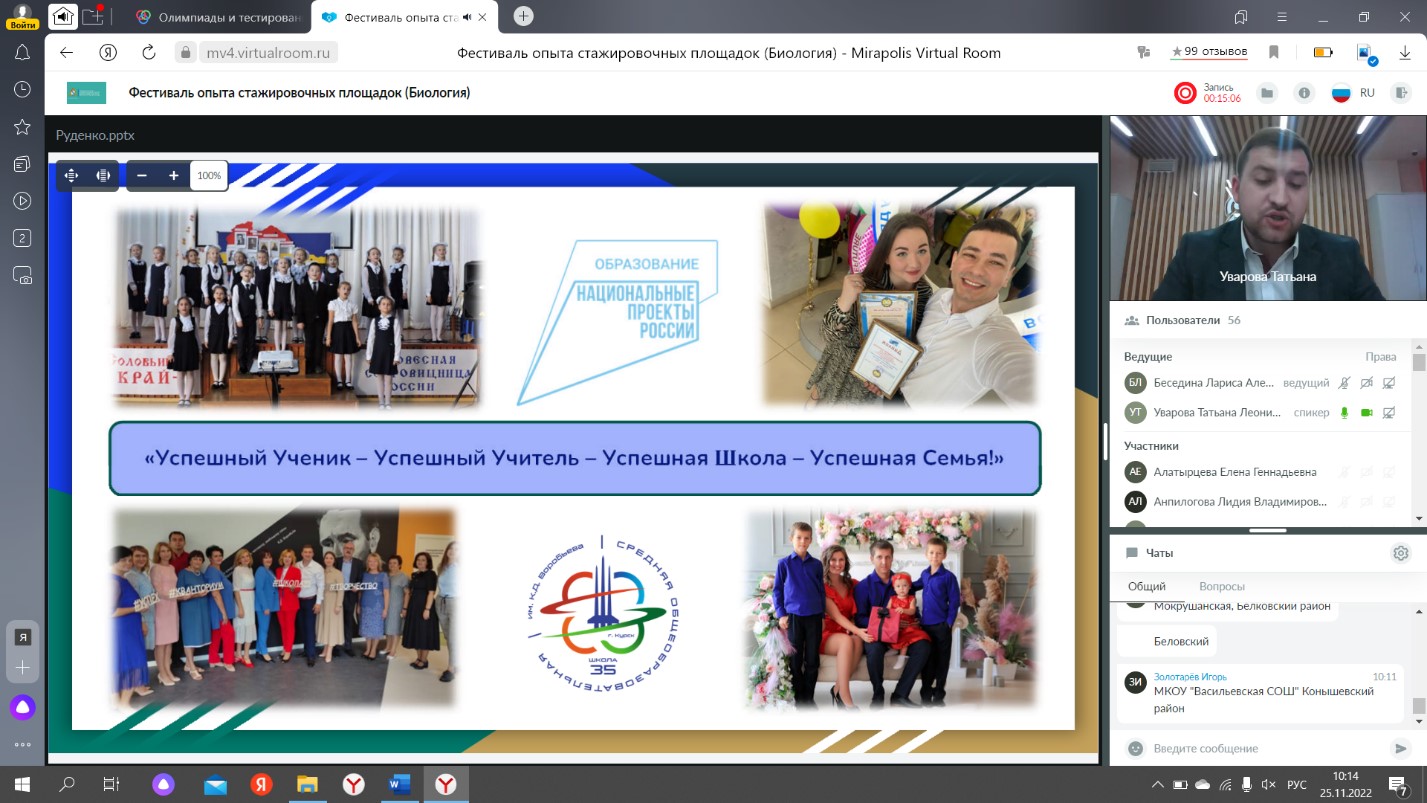Zoom out slide with minus button

click(142, 175)
